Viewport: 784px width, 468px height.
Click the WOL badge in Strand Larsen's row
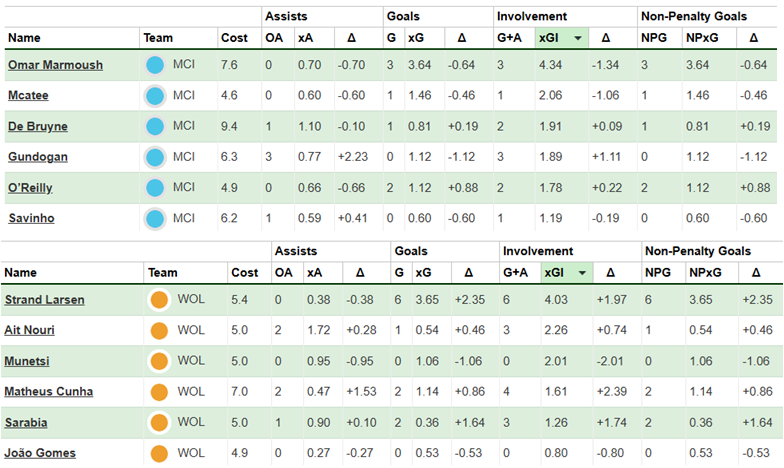(x=158, y=300)
